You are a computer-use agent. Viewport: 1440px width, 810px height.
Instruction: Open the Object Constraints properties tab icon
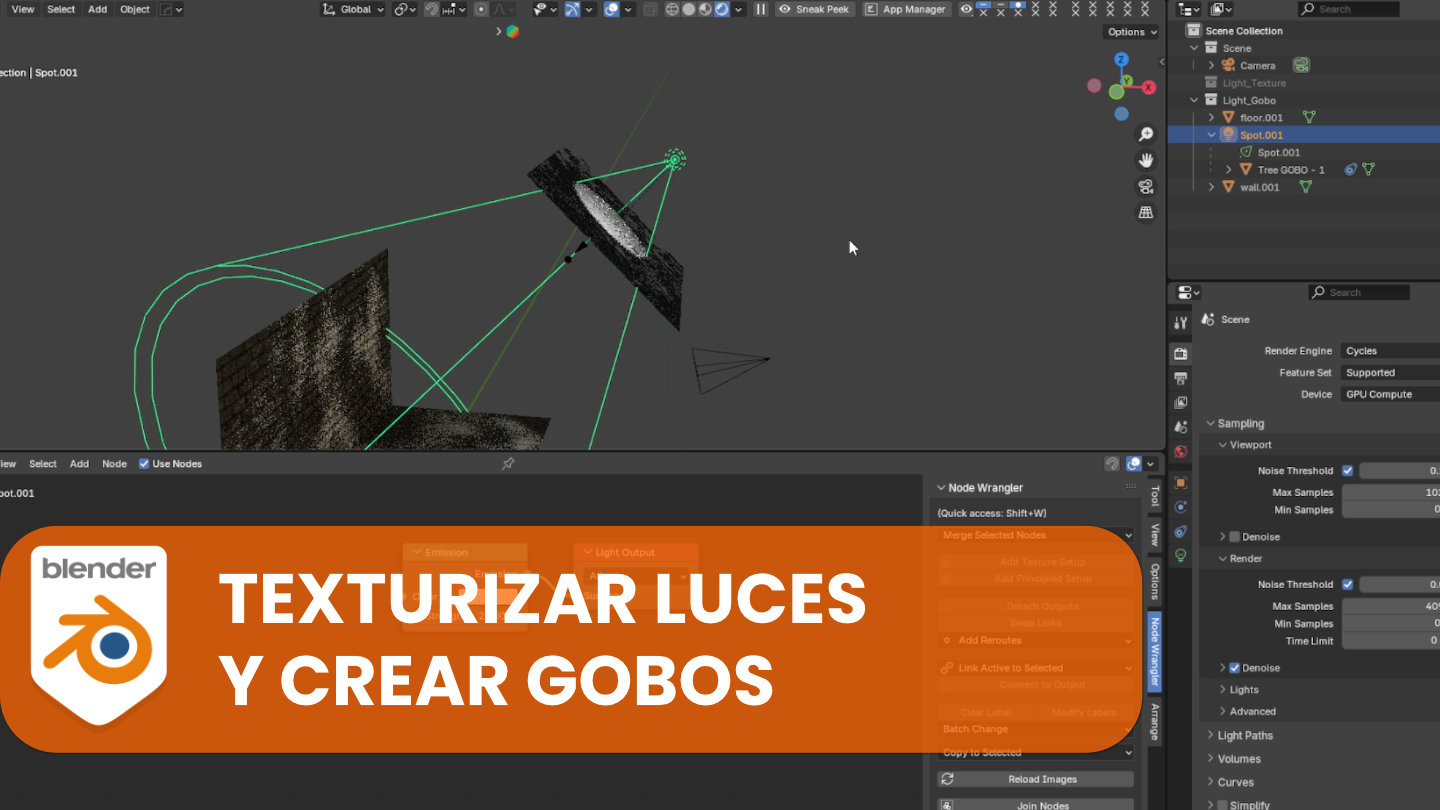1181,531
